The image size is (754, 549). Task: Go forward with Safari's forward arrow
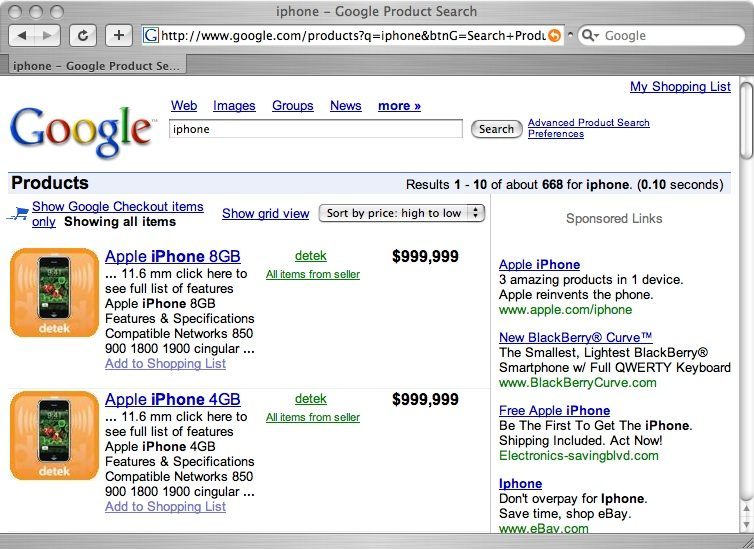[x=47, y=36]
